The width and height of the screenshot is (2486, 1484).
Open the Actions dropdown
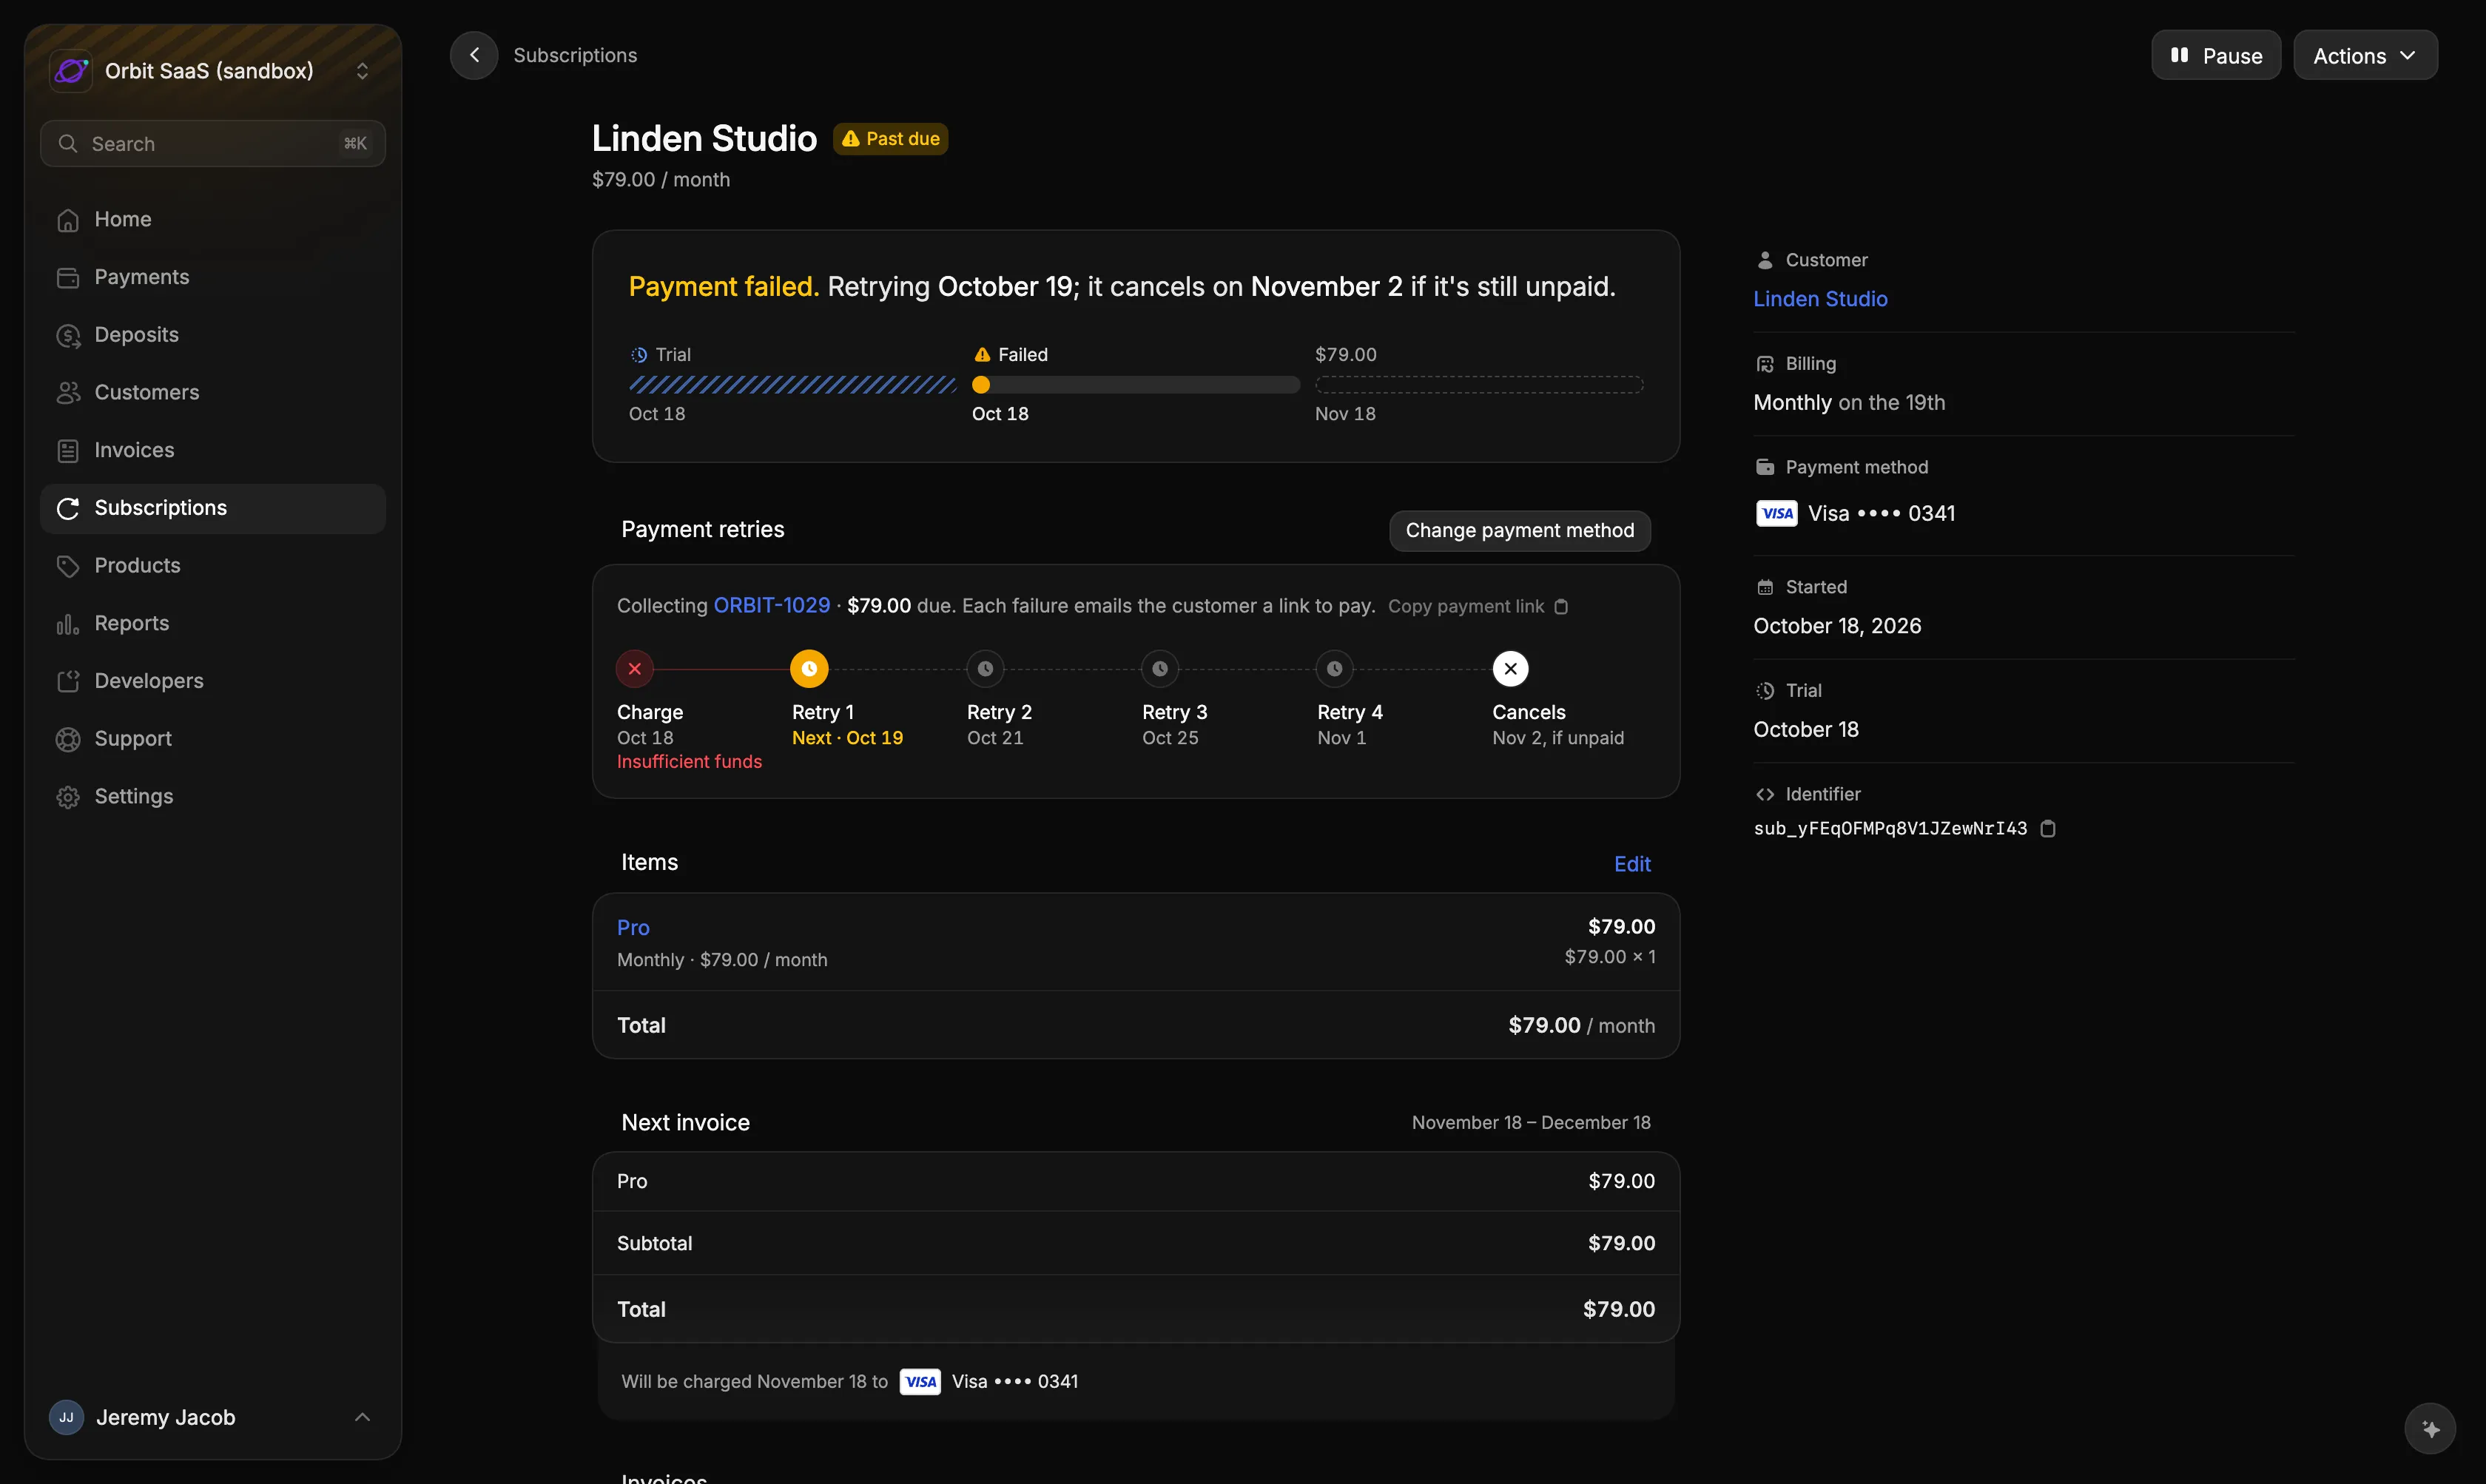tap(2365, 55)
